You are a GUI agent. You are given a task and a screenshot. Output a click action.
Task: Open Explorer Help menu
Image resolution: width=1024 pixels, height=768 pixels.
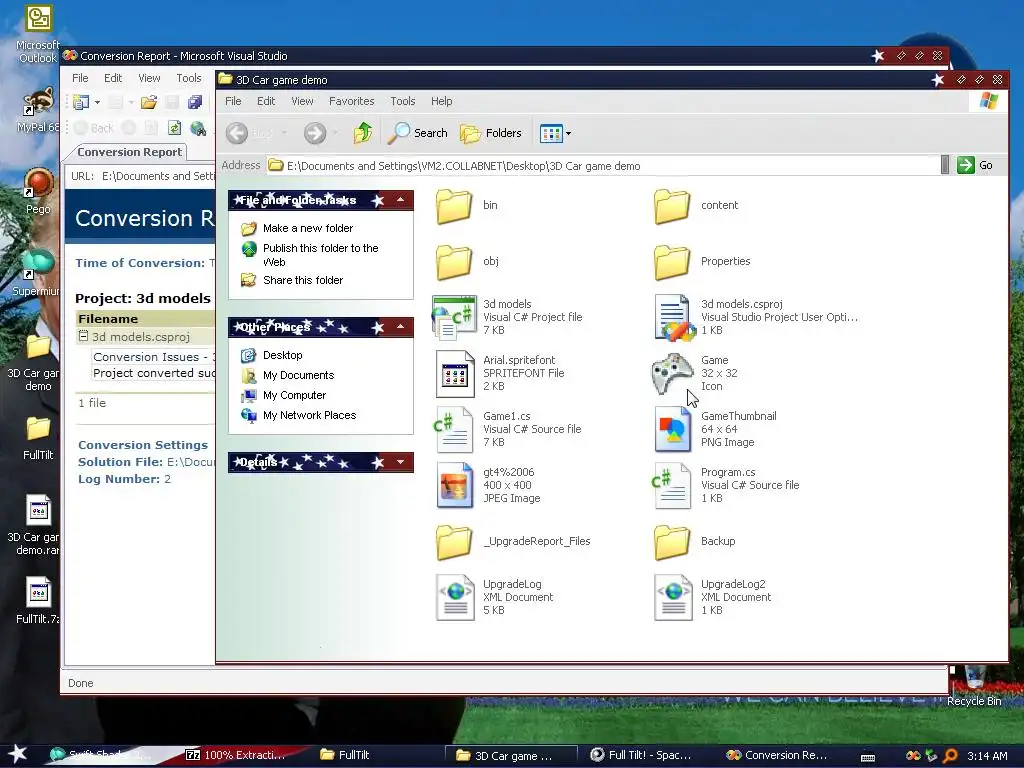[x=441, y=101]
